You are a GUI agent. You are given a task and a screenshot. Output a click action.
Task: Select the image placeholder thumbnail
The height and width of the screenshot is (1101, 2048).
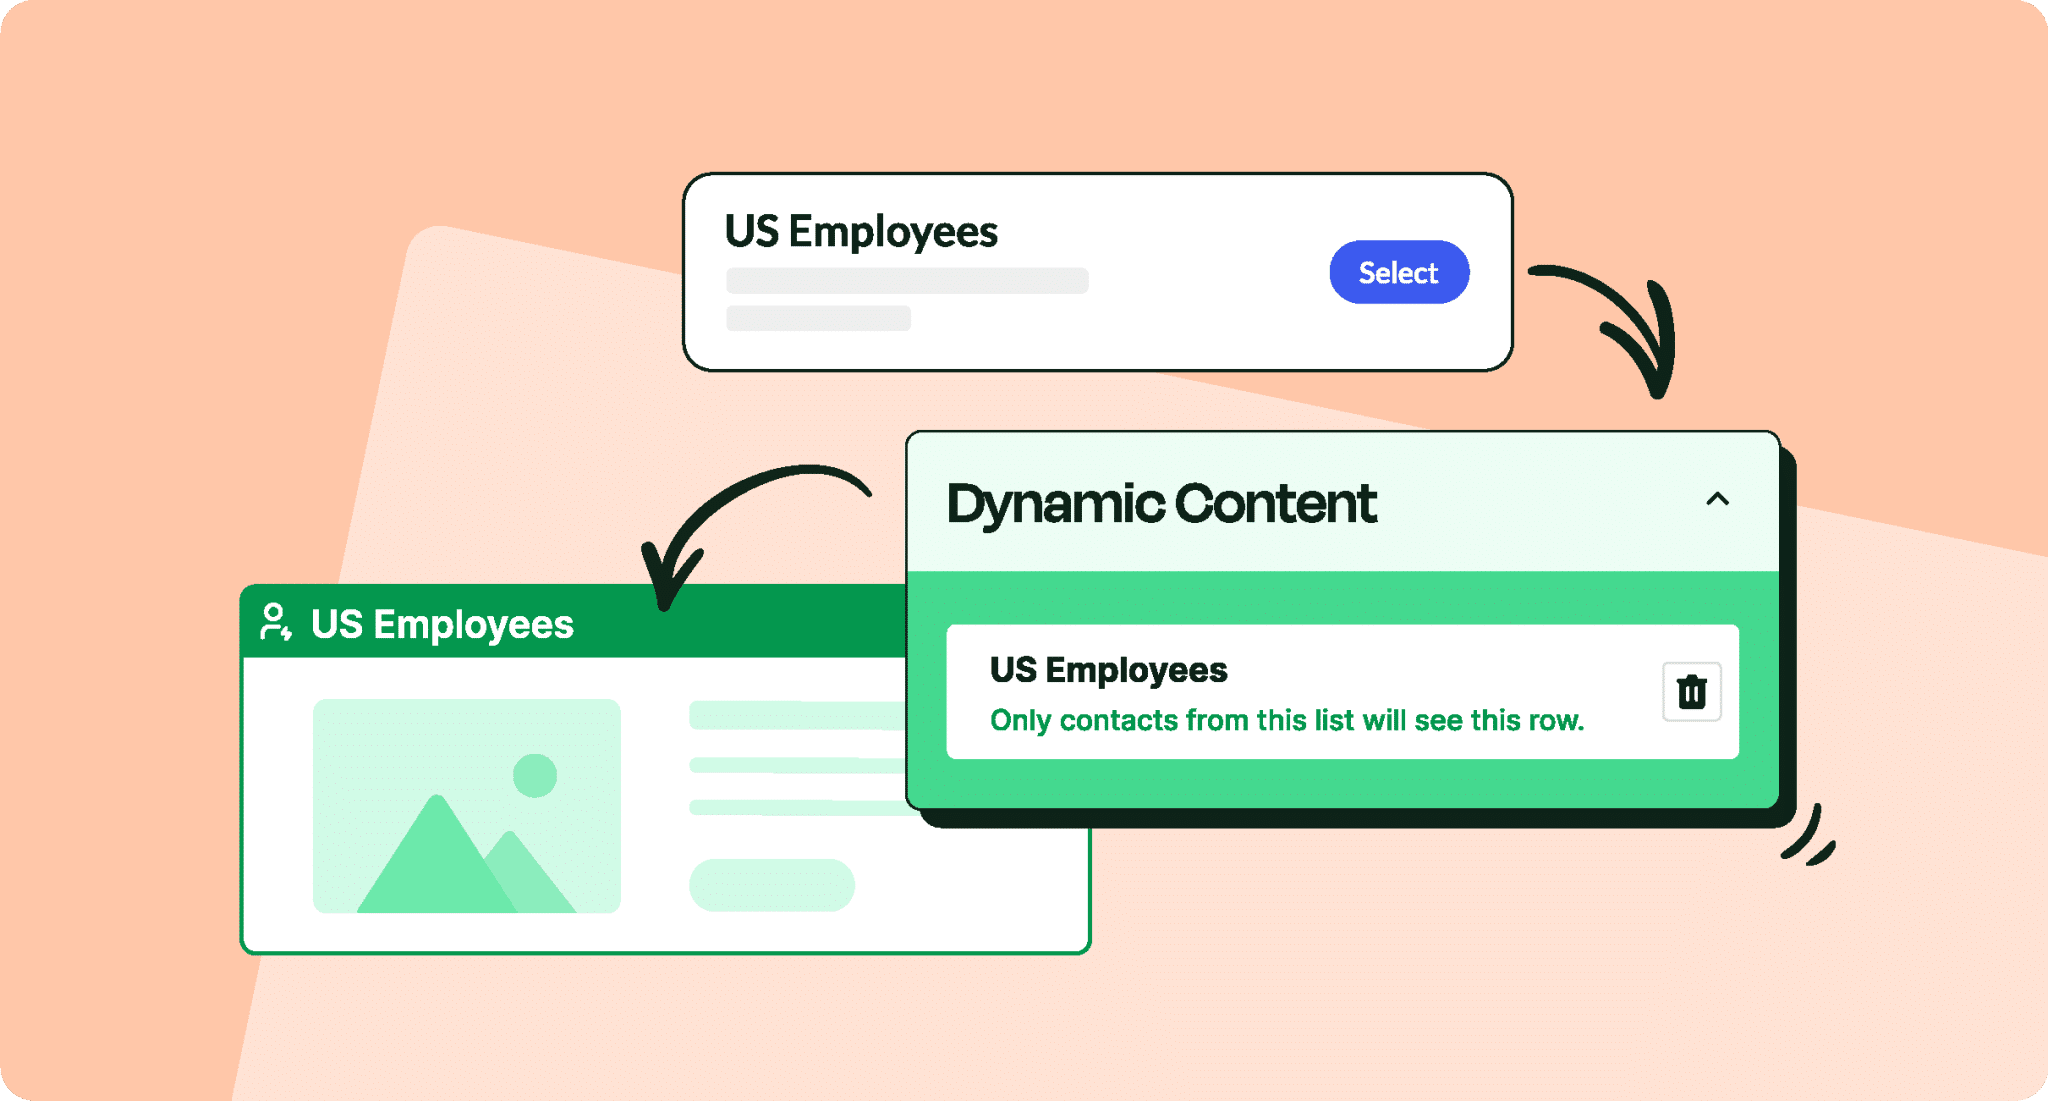pos(467,806)
